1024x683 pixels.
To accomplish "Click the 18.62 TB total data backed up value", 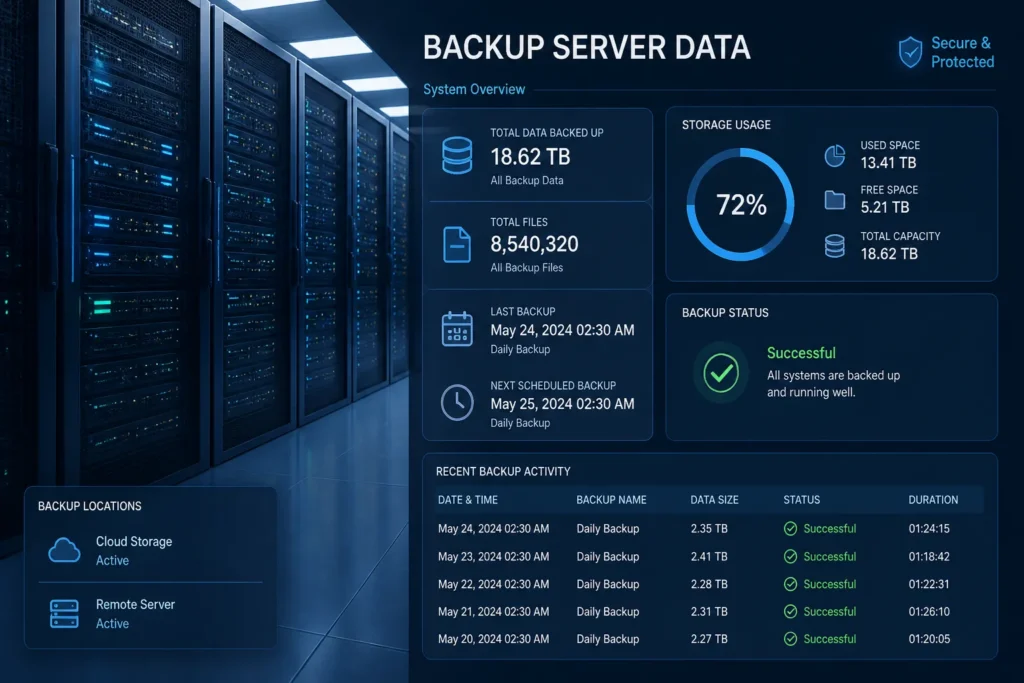I will click(530, 157).
